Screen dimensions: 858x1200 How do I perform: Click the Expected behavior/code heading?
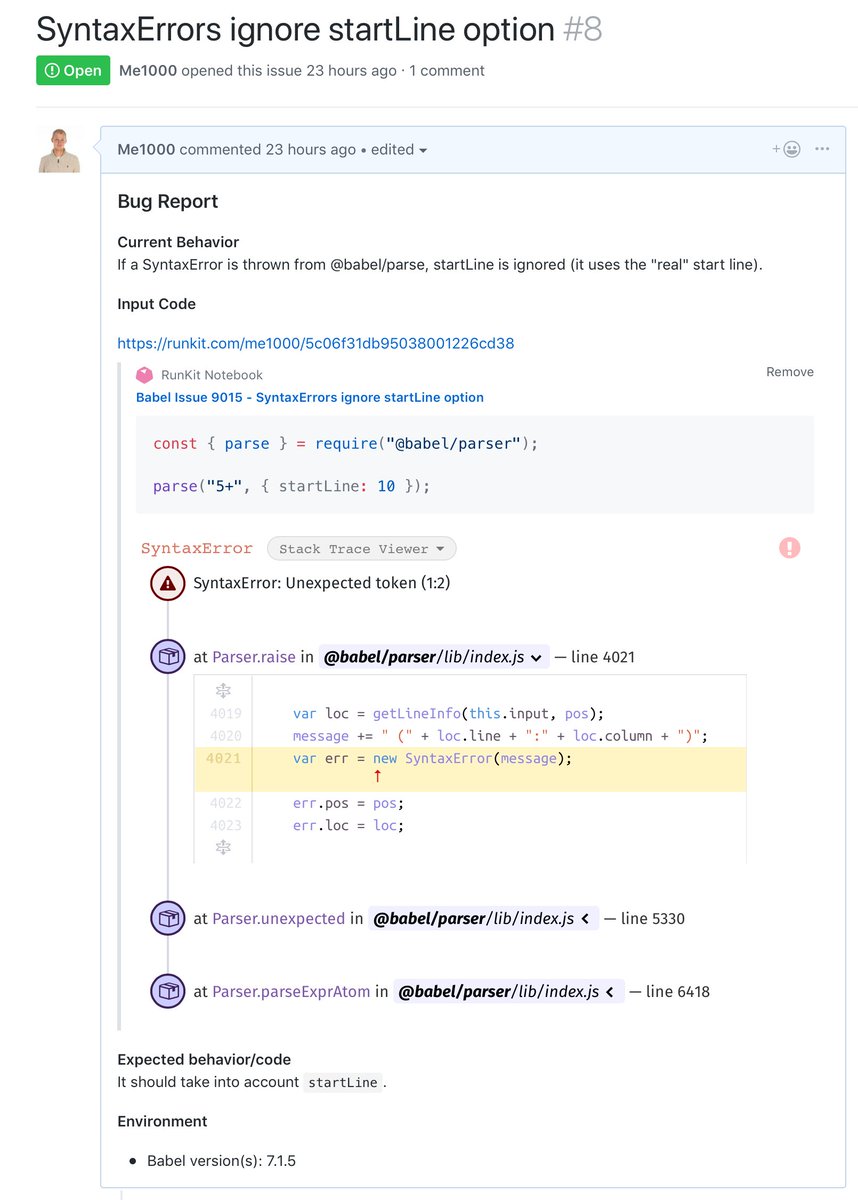click(204, 1059)
